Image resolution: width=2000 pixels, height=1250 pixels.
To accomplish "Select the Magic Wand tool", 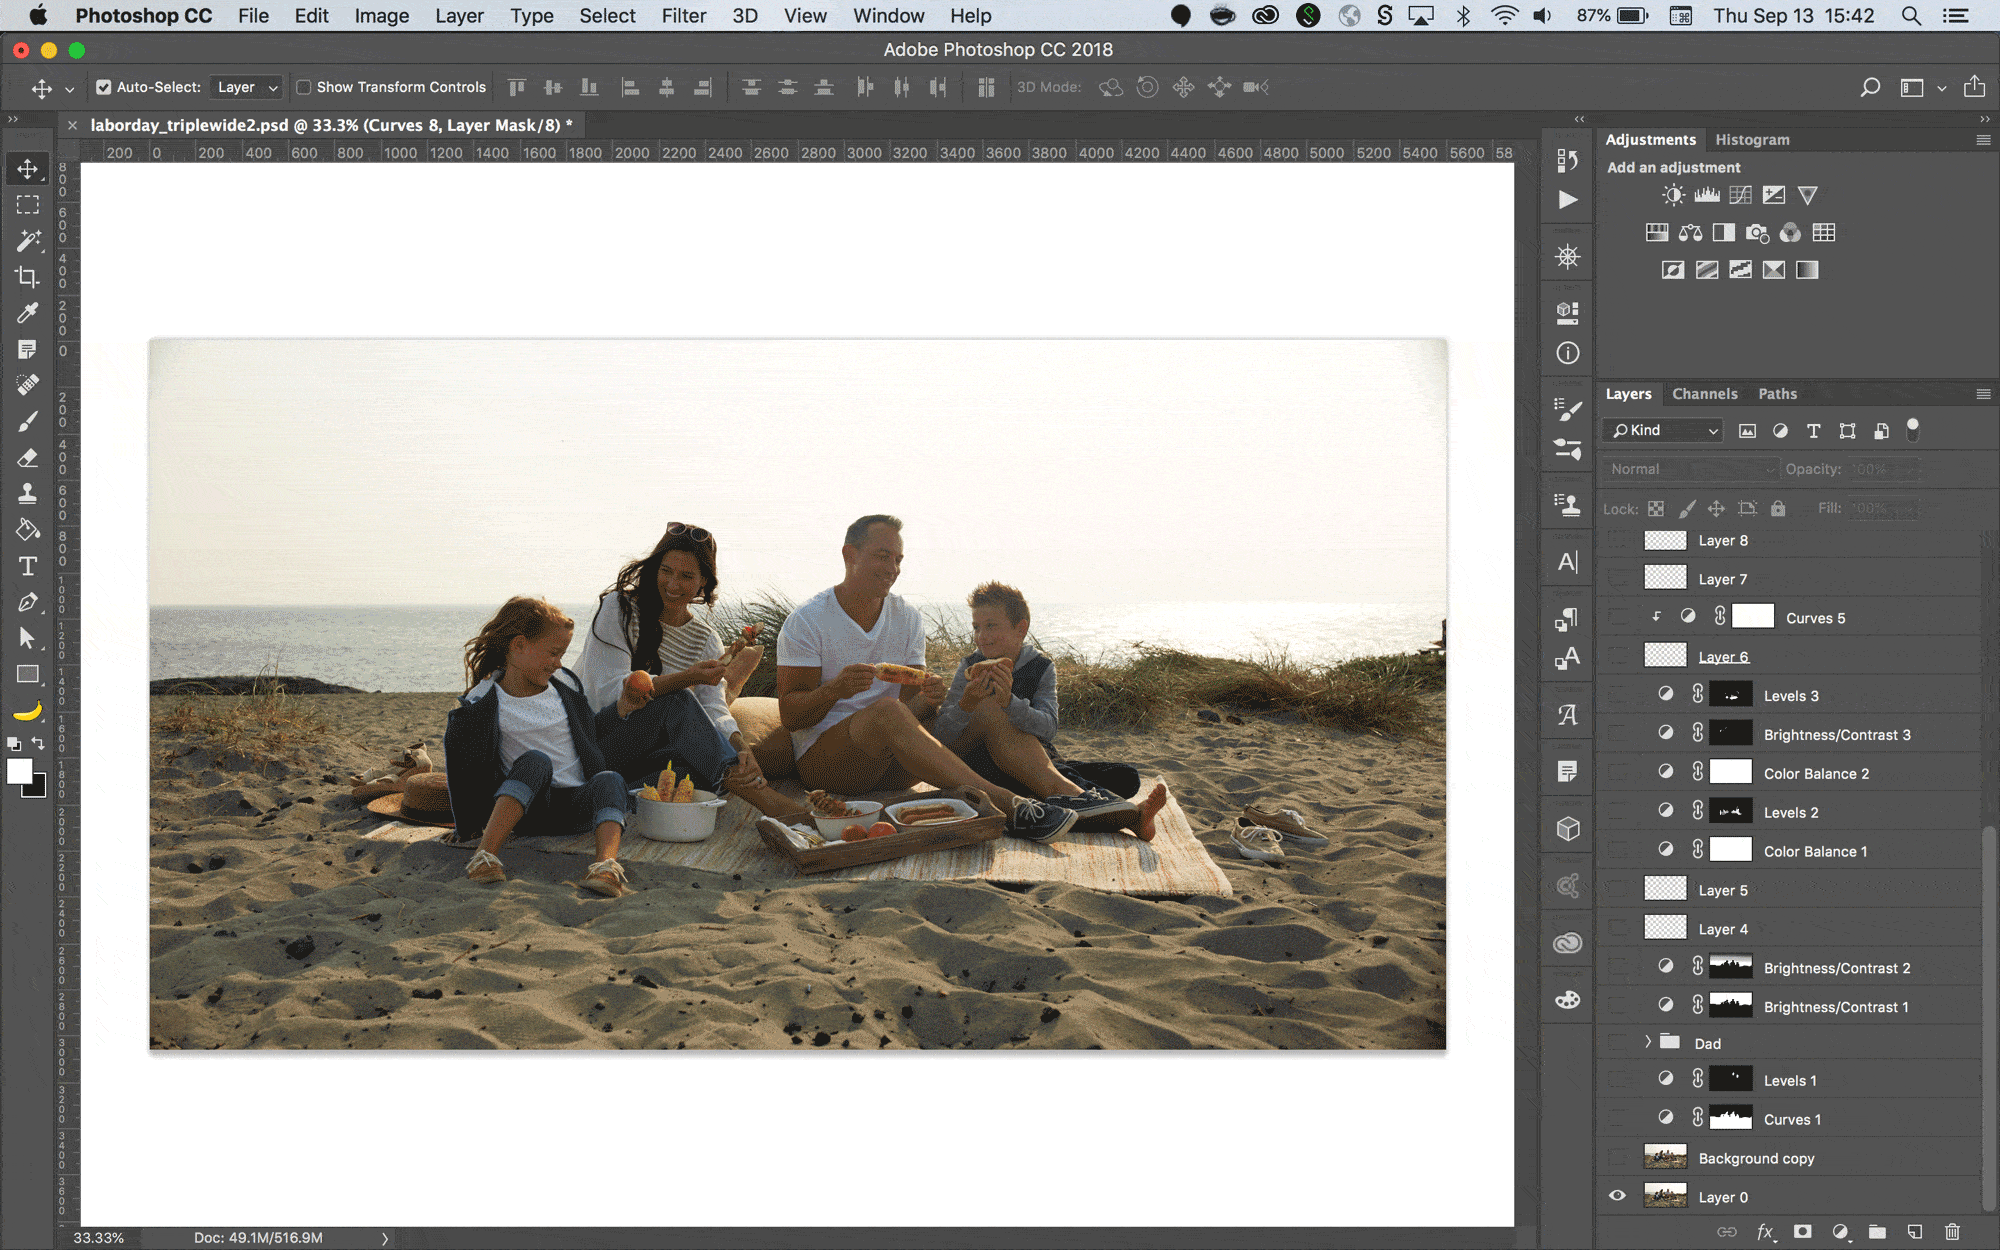I will click(28, 240).
